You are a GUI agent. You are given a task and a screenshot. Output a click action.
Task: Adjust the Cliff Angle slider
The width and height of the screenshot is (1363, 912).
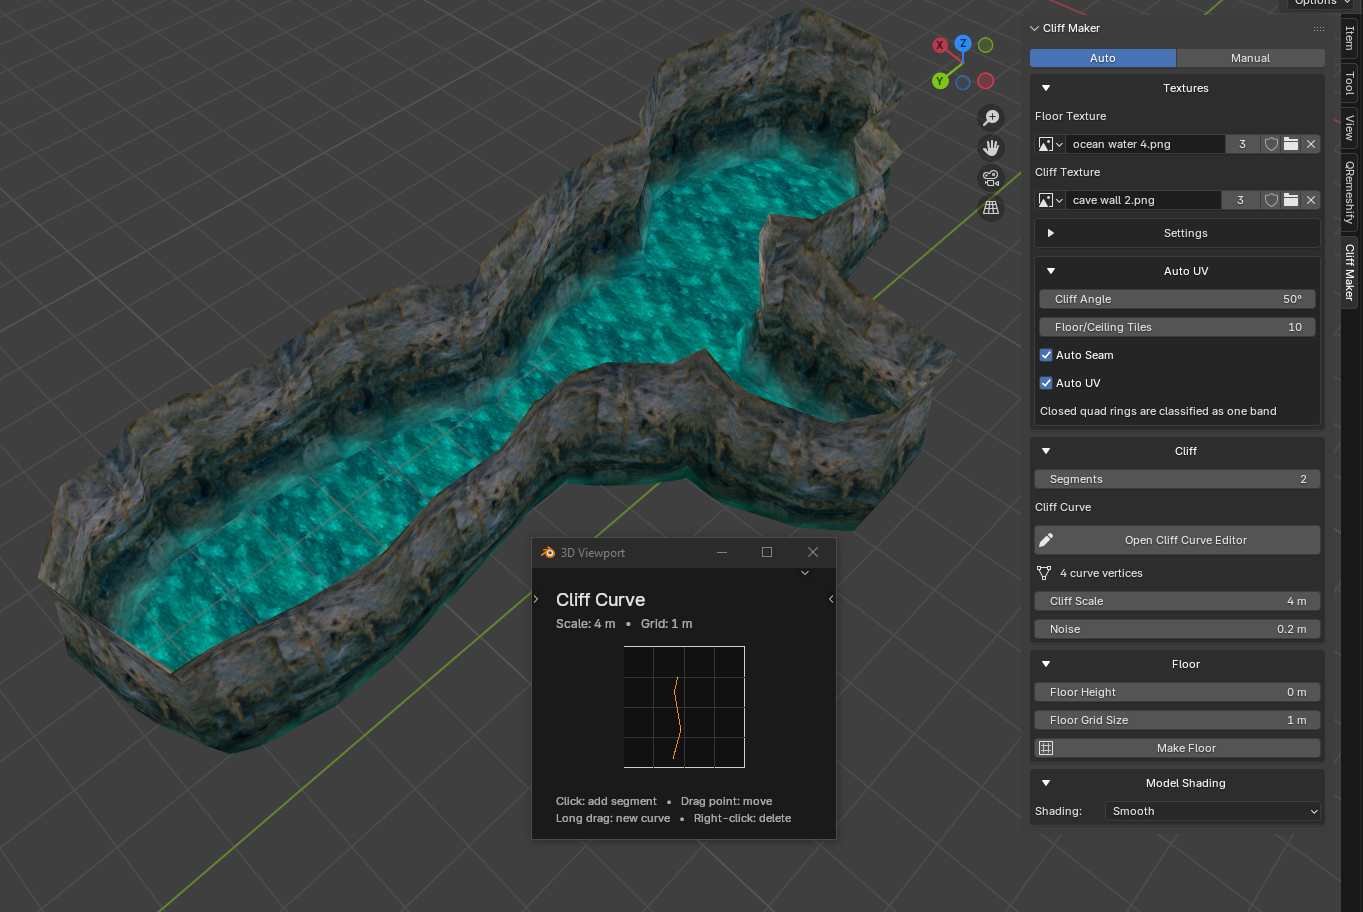(1177, 299)
